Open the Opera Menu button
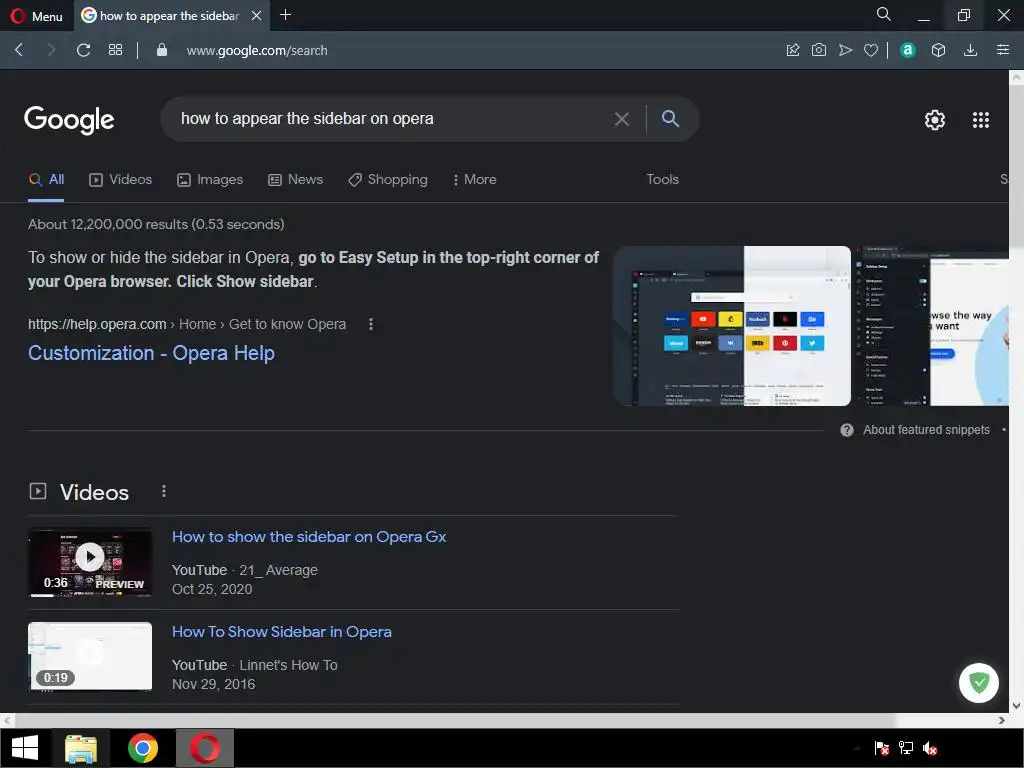The height and width of the screenshot is (768, 1024). [x=37, y=16]
